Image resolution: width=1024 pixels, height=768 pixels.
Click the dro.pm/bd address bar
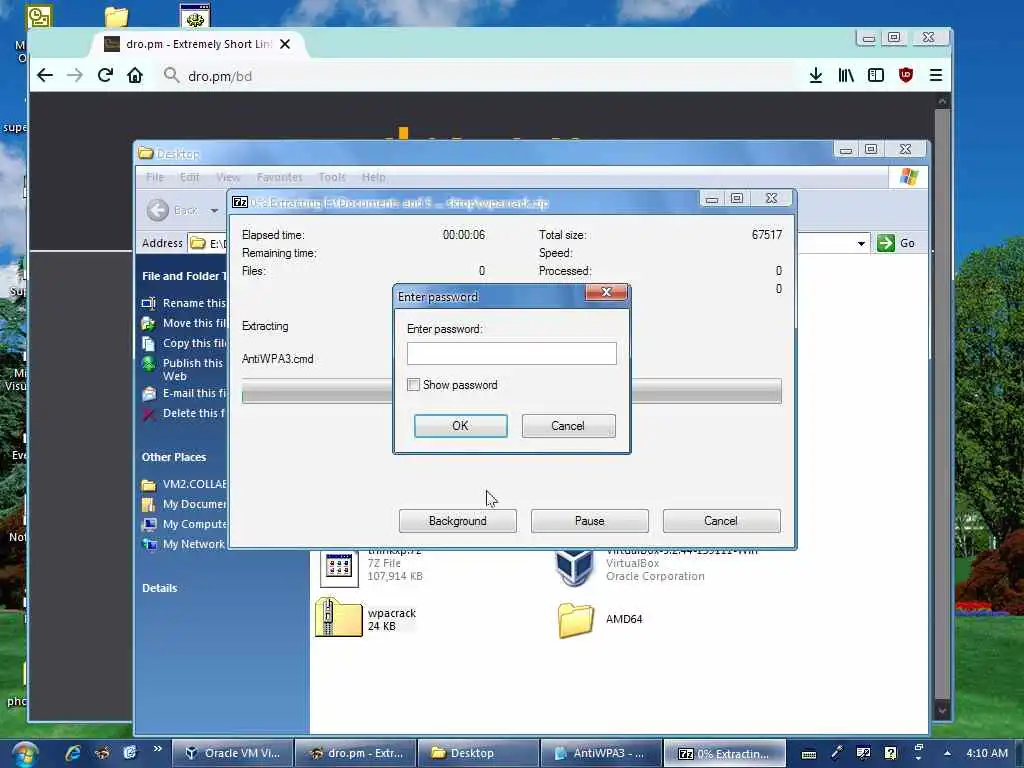click(477, 76)
